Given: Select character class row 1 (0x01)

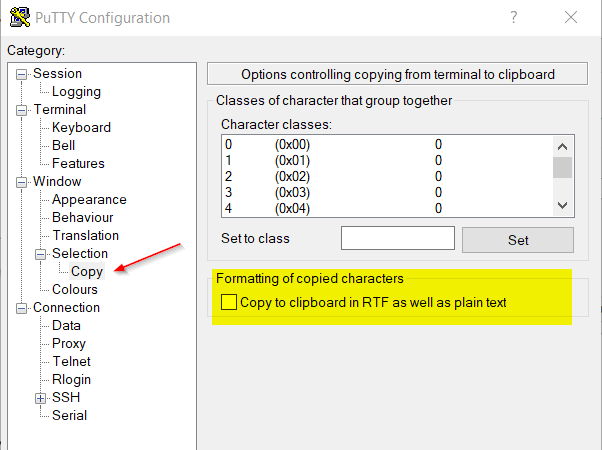Looking at the screenshot, I should click(x=387, y=160).
